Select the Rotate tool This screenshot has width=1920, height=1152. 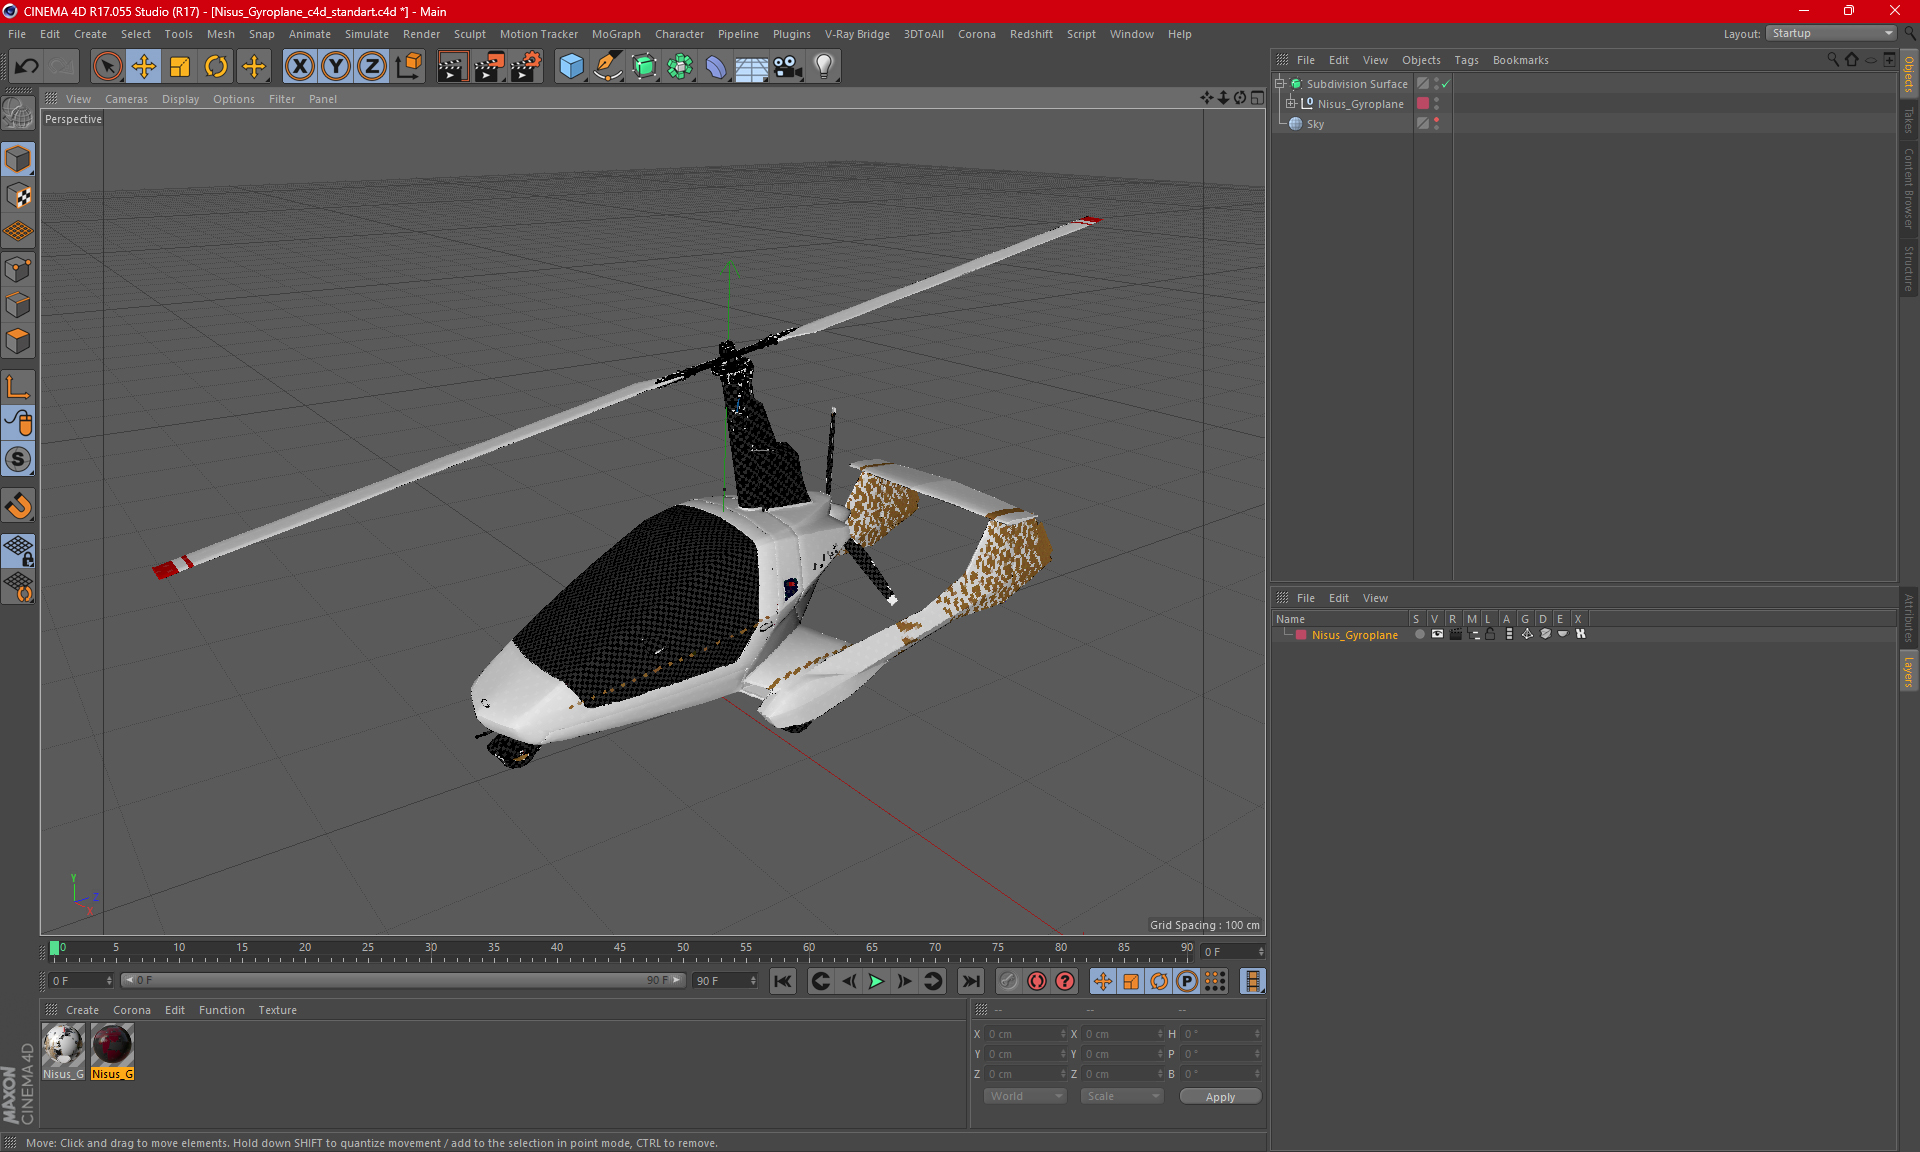[216, 67]
